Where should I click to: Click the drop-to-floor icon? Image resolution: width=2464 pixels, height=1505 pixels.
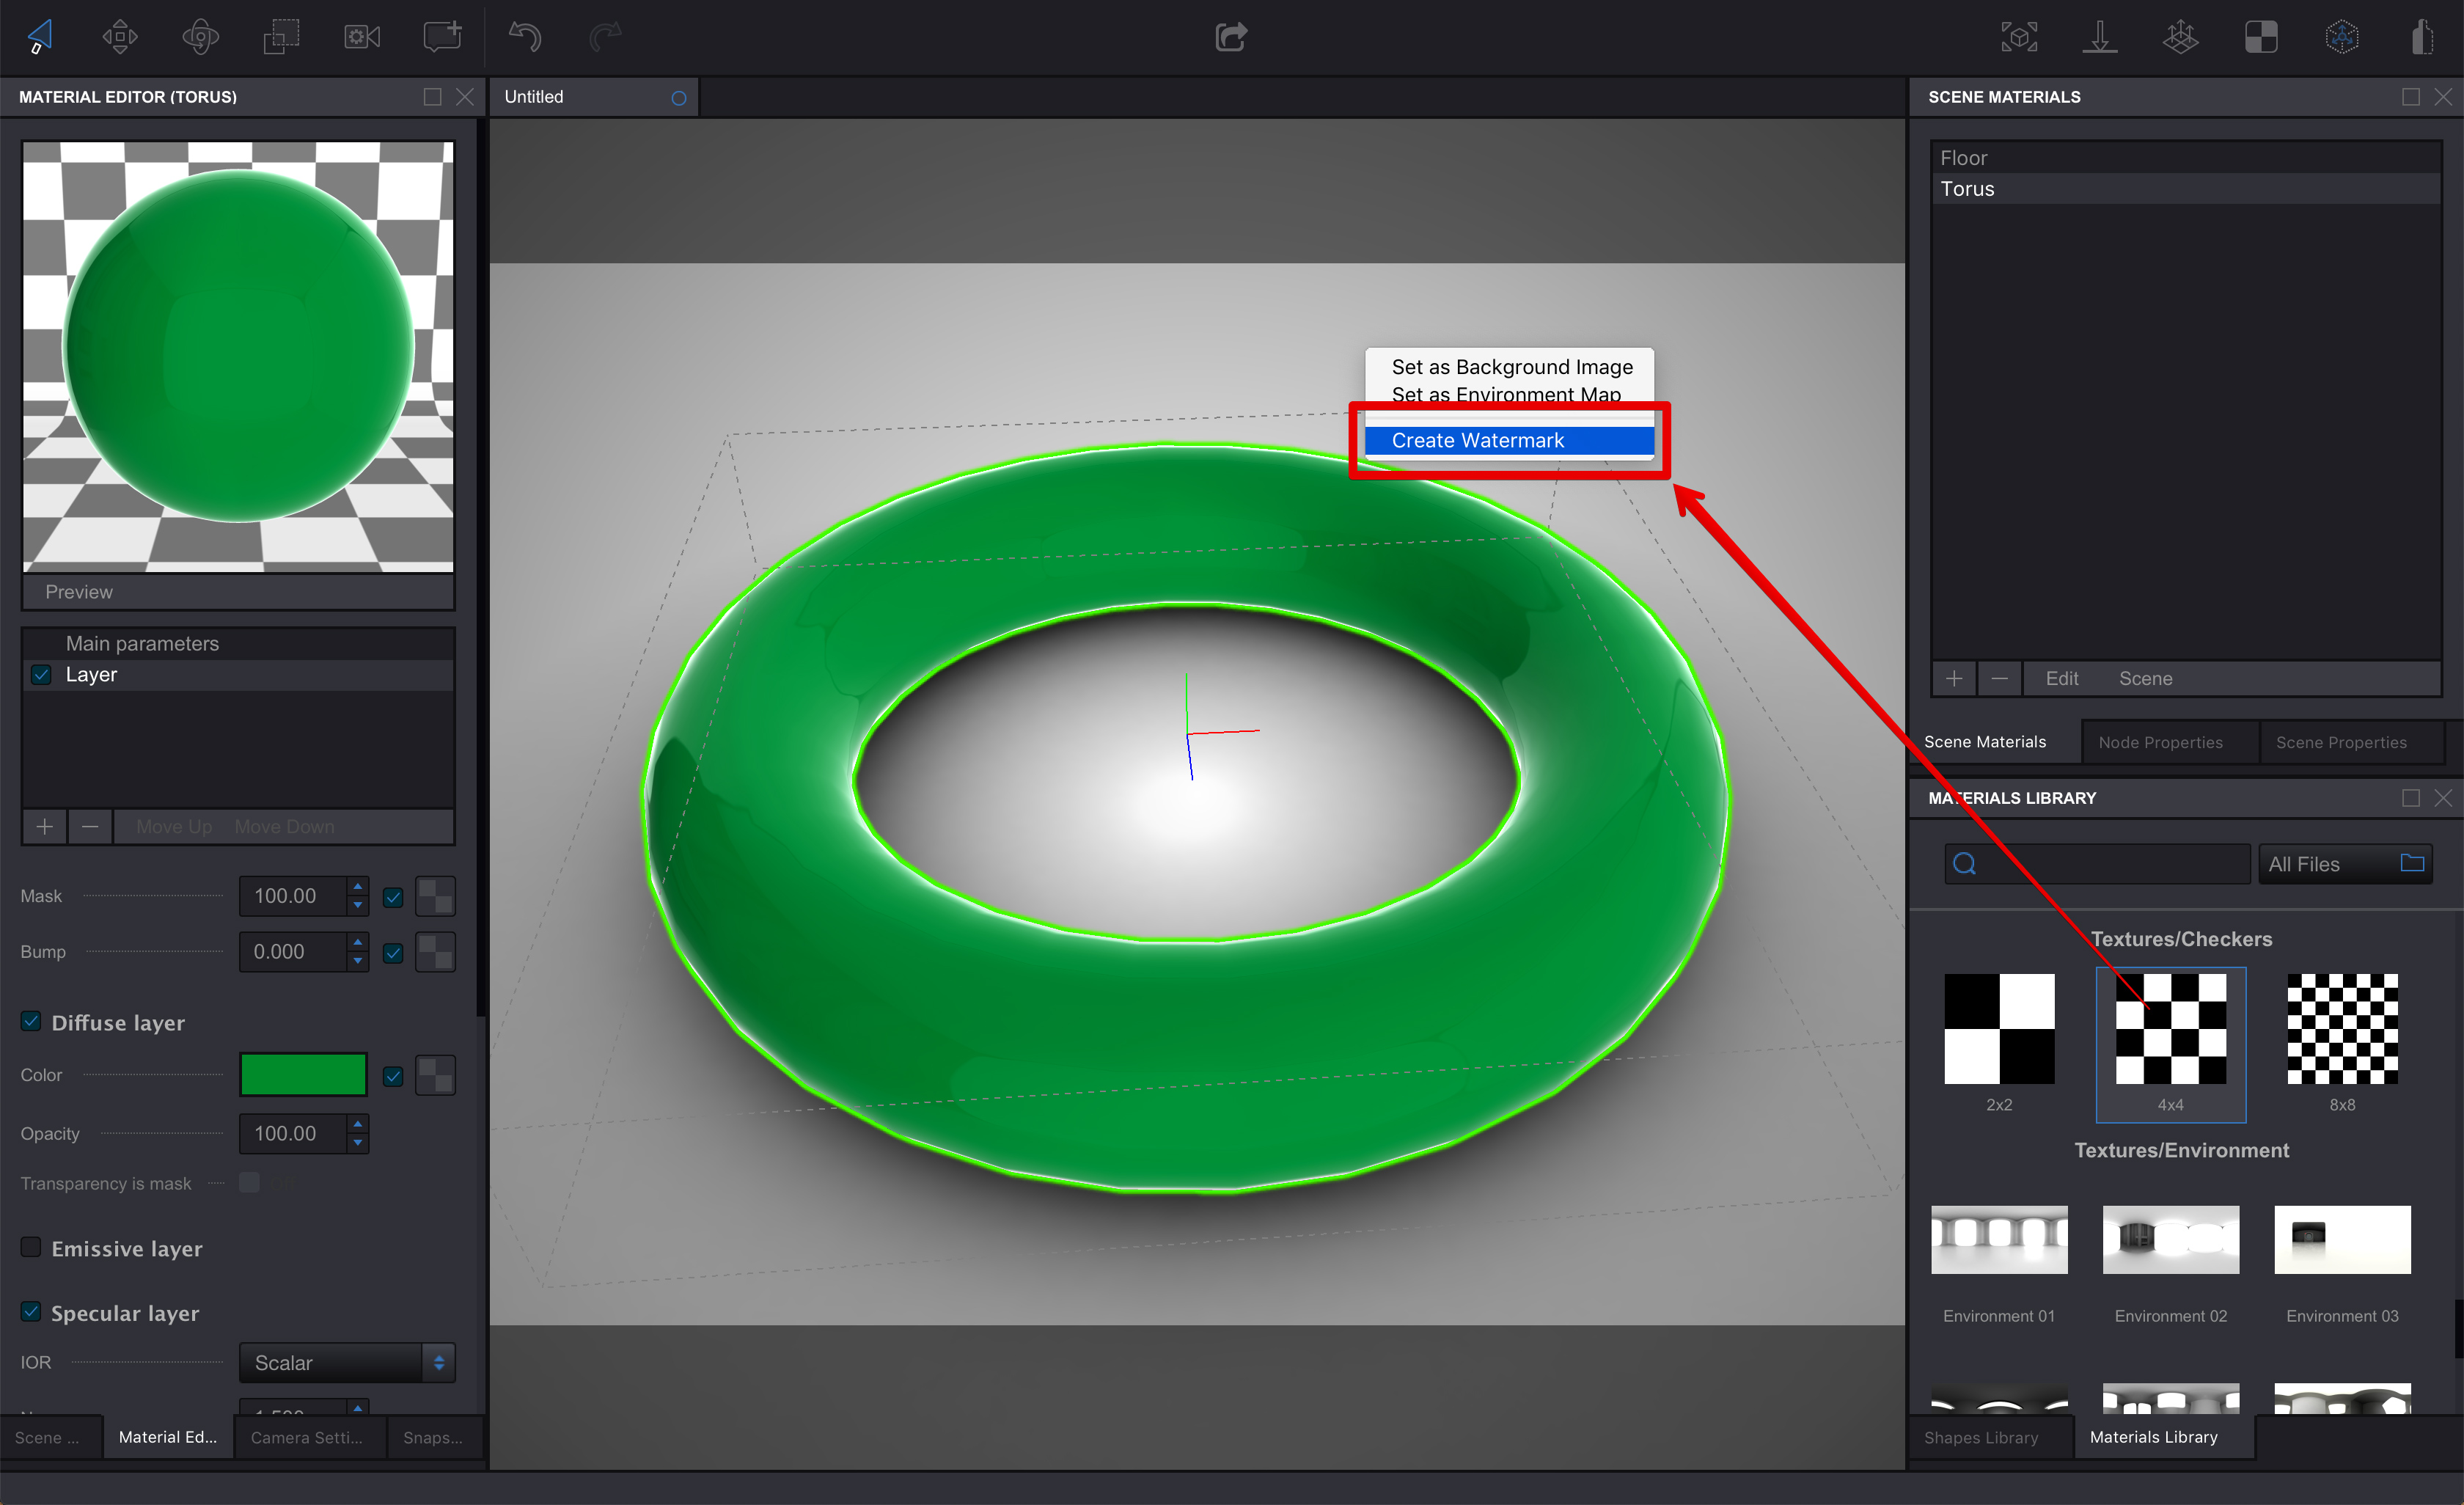[x=2101, y=36]
